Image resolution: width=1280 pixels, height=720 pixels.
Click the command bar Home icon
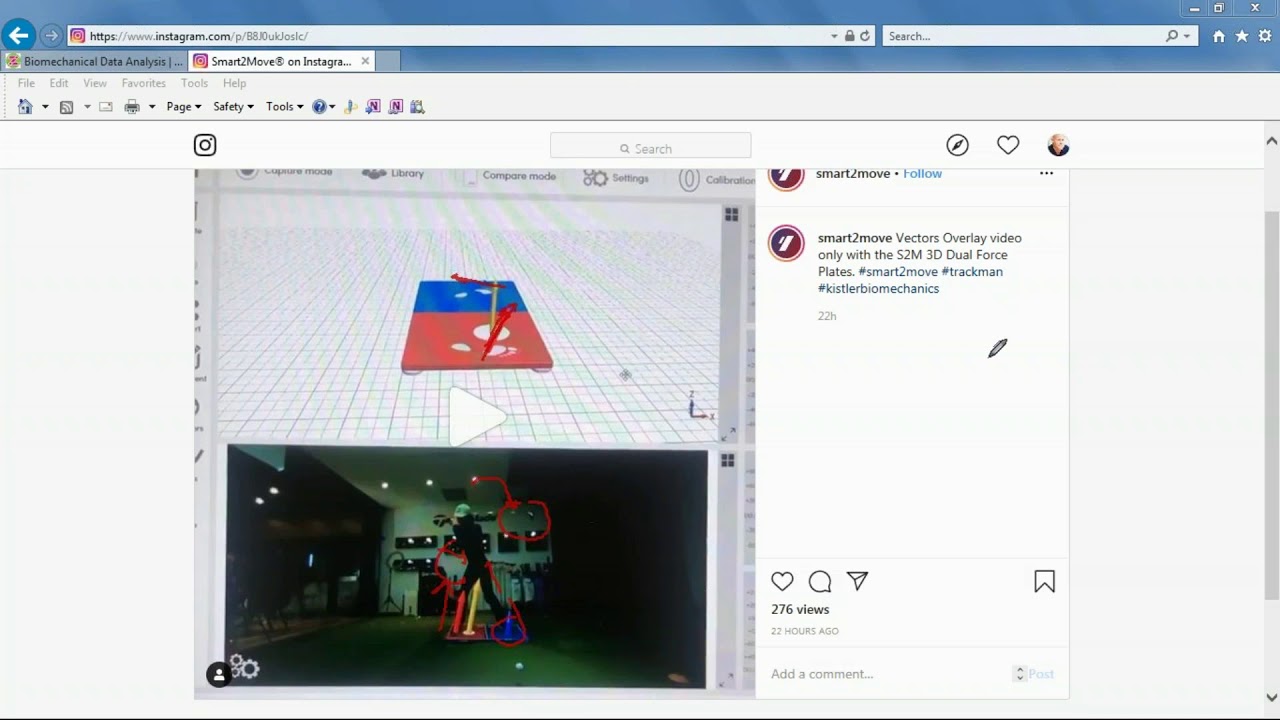click(25, 107)
